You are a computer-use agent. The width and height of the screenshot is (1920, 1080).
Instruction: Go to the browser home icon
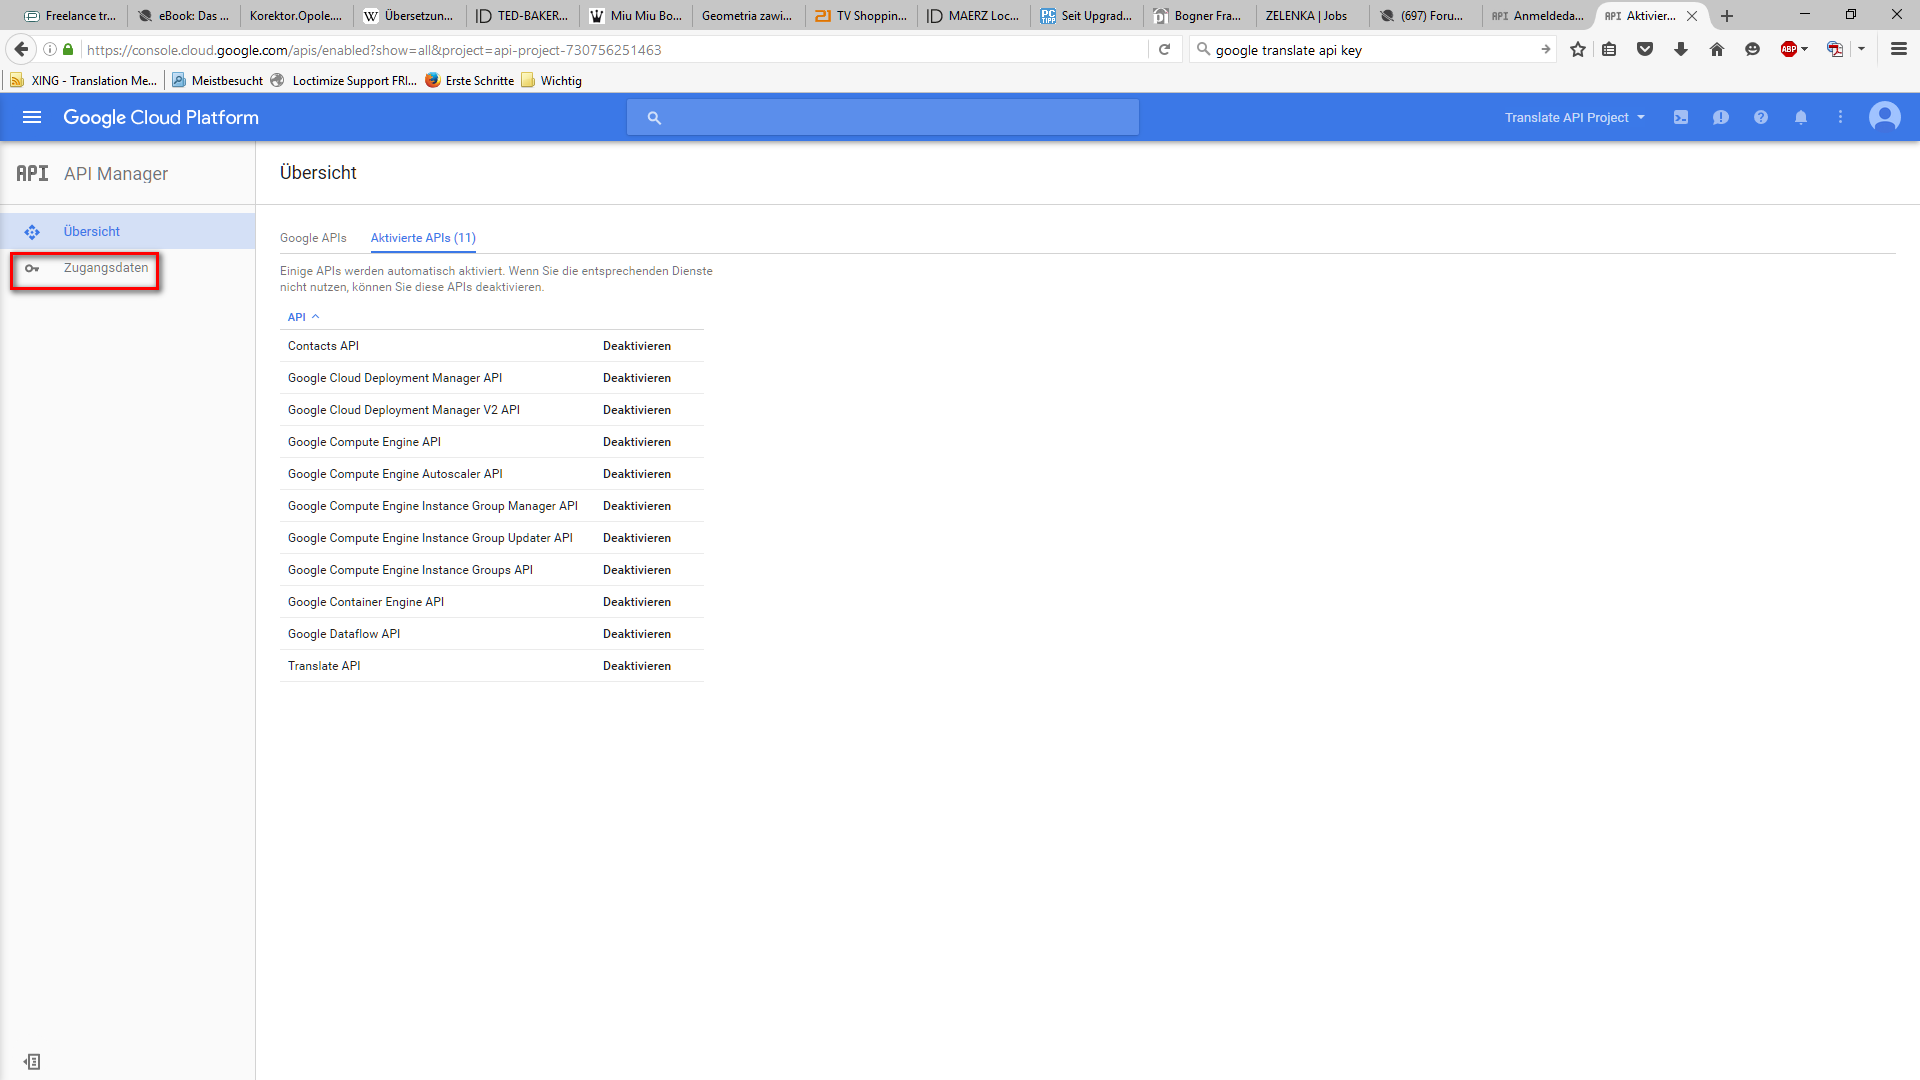tap(1717, 49)
